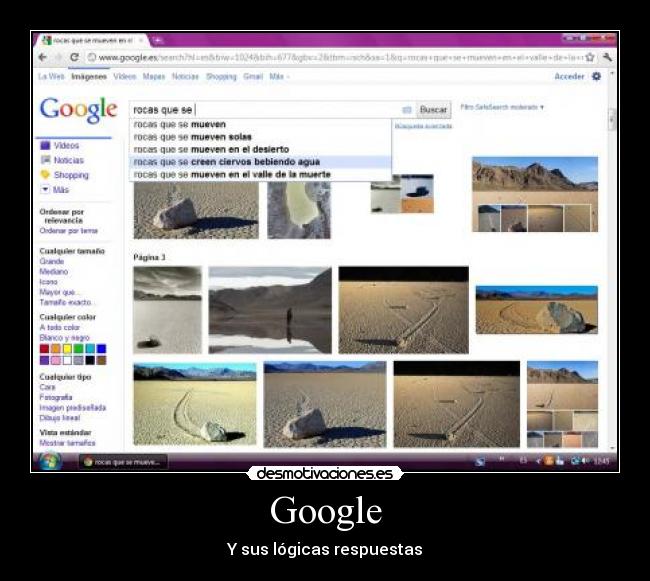Open thumbnail of person reflected in lake
The image size is (650, 581).
(270, 310)
